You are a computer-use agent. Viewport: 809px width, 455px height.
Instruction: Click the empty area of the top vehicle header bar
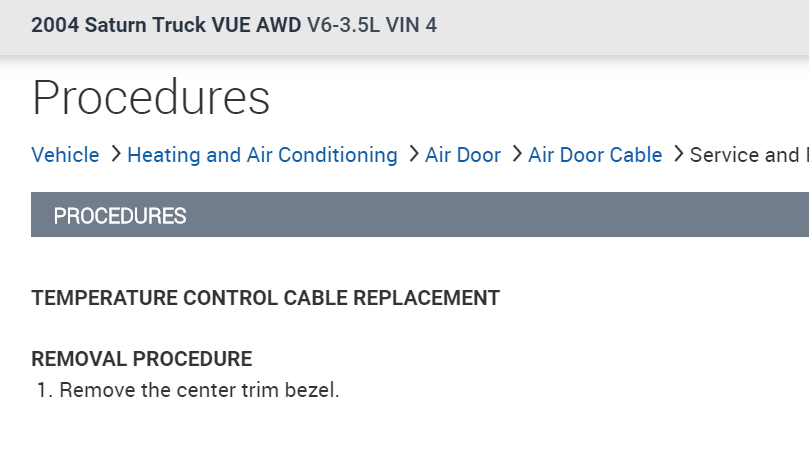620,25
